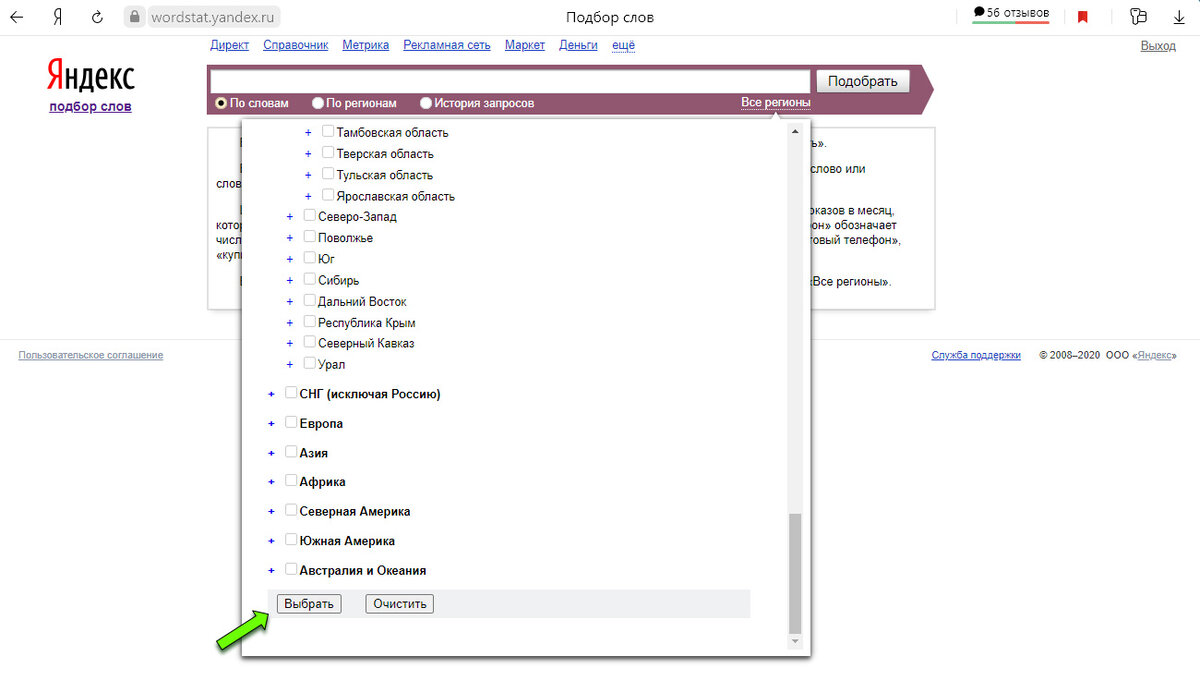Check the Австралия и Океания checkbox
1200x693 pixels.
[291, 570]
